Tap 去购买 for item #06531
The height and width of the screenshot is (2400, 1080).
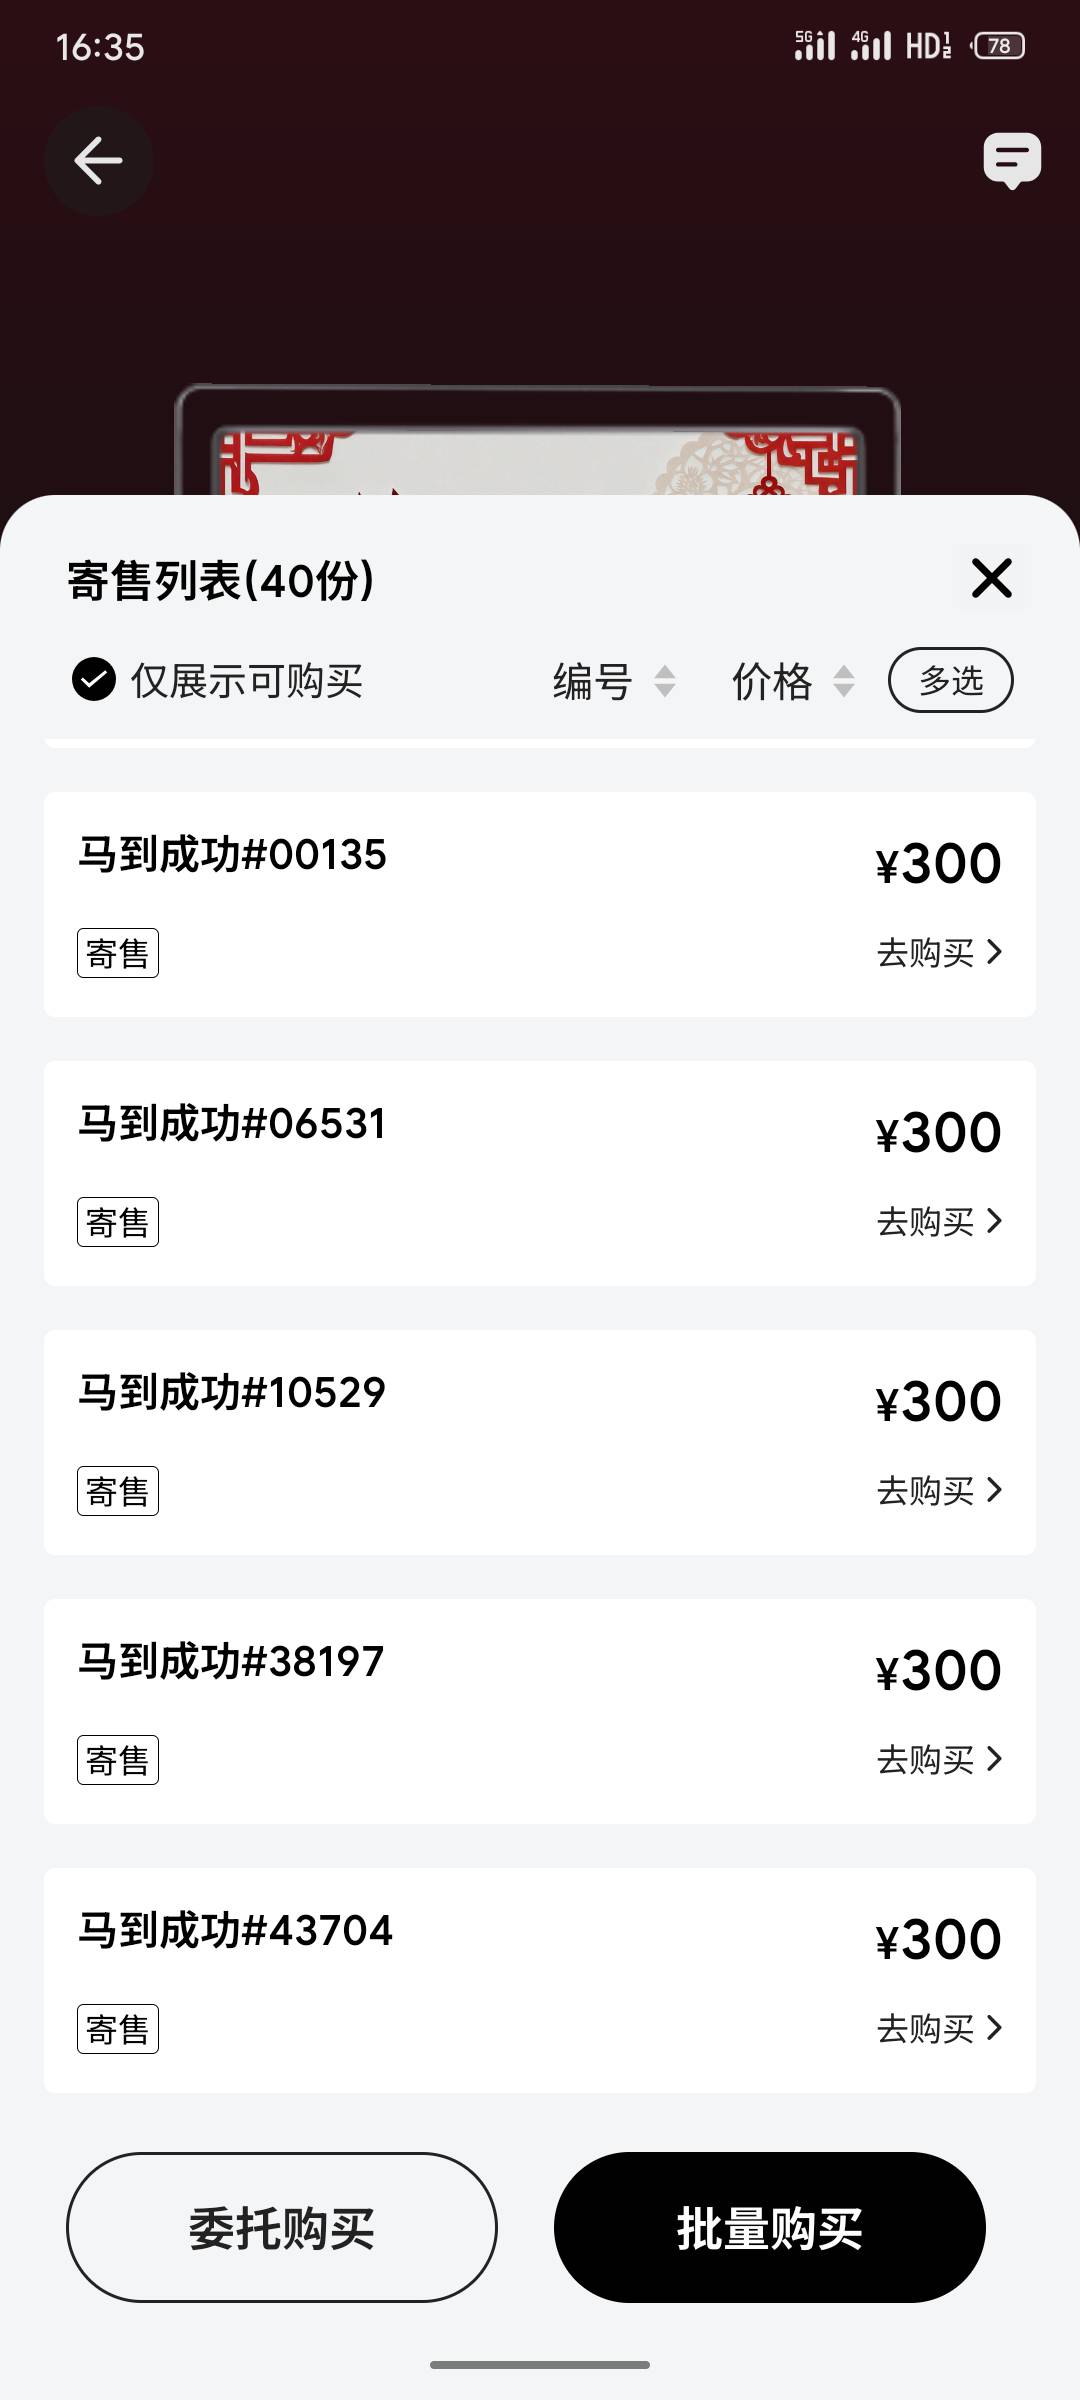(x=938, y=1222)
